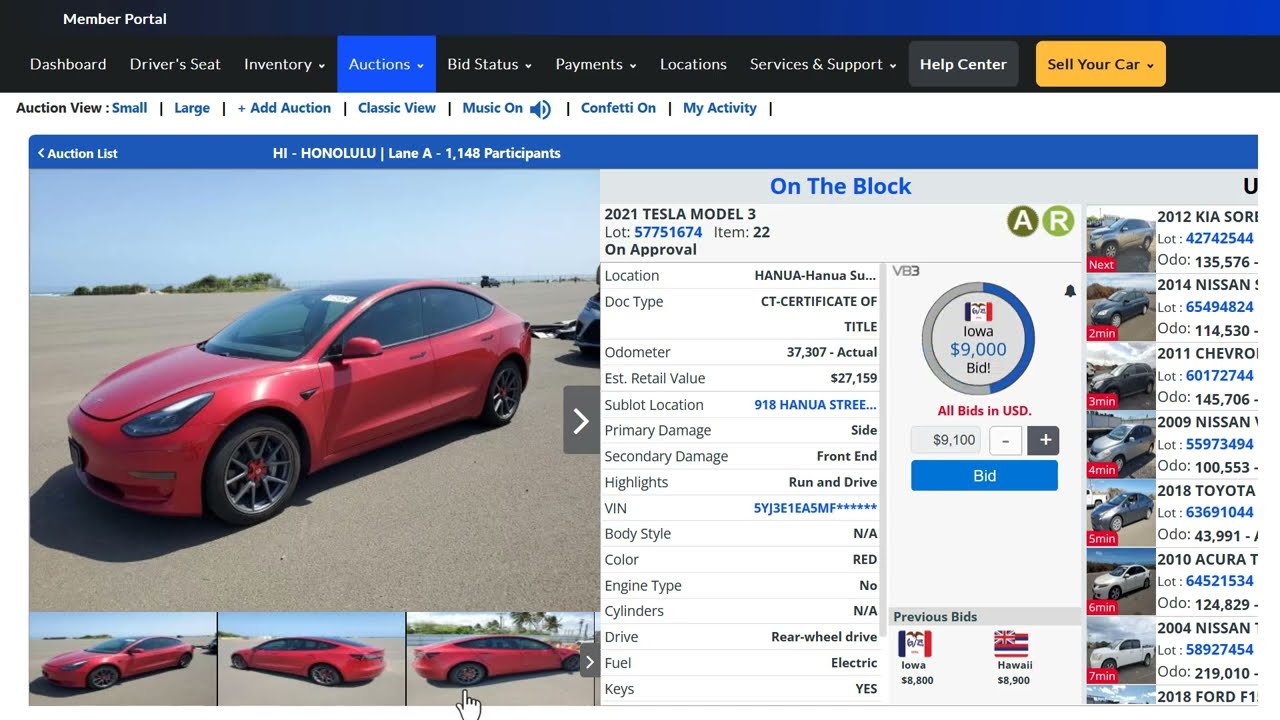Click 2004 Nissan thumbnail marked 7min

tap(1121, 651)
